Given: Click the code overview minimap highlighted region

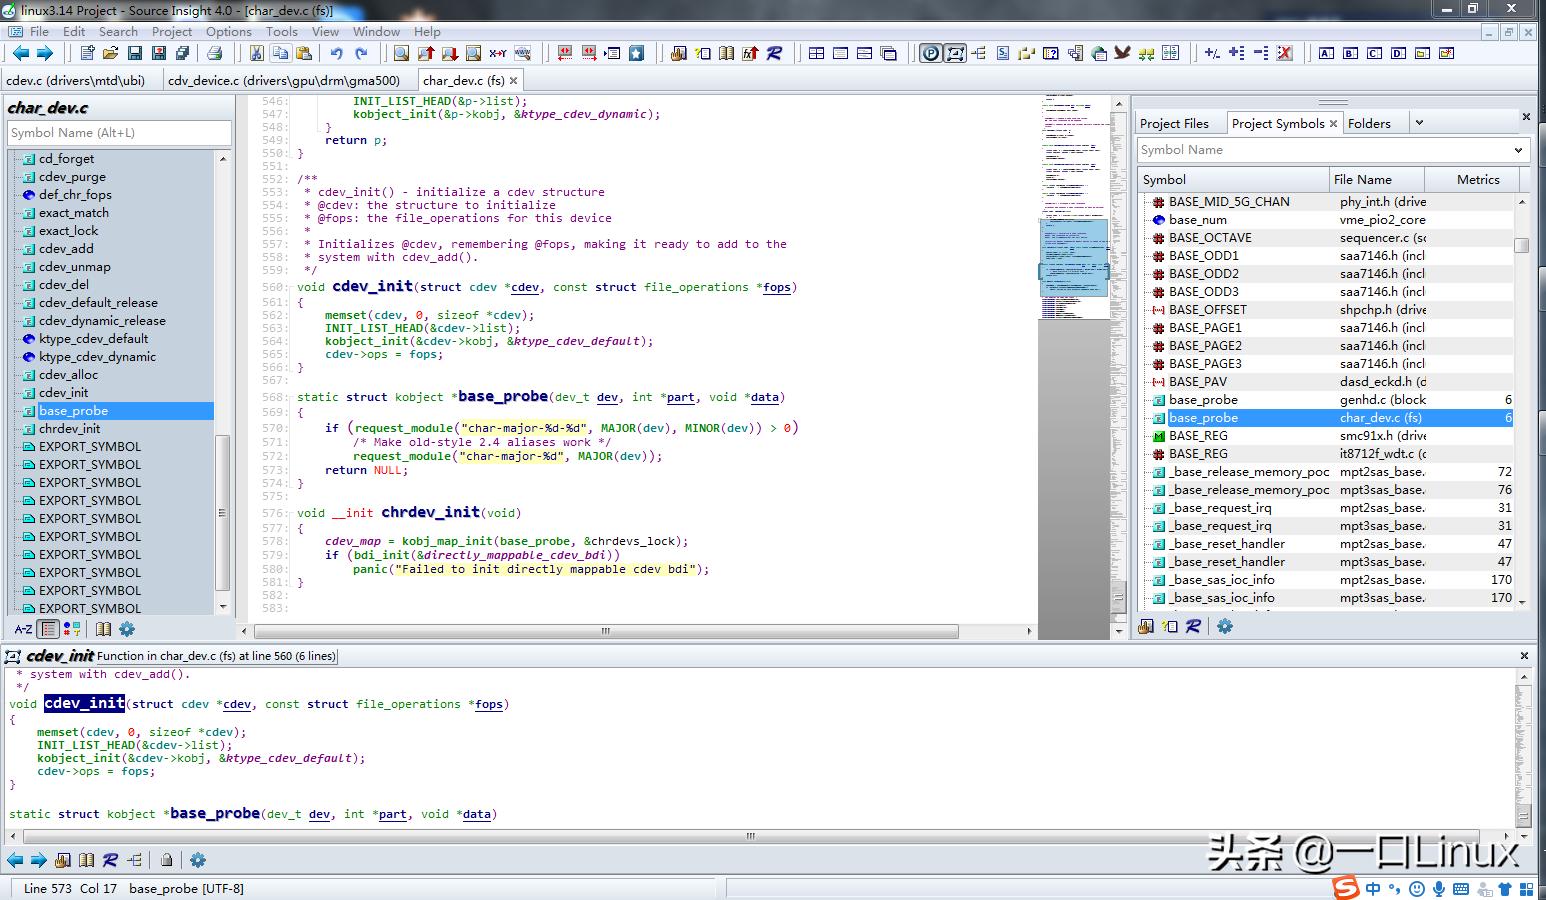Looking at the screenshot, I should point(1074,258).
